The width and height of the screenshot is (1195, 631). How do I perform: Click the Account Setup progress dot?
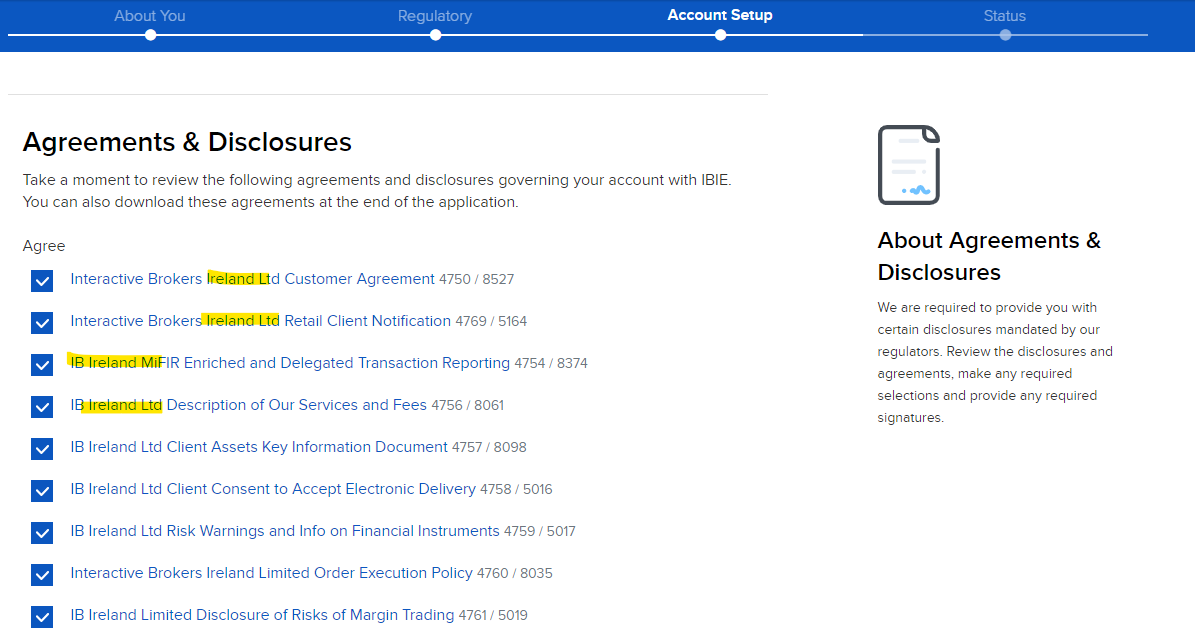pyautogui.click(x=720, y=35)
